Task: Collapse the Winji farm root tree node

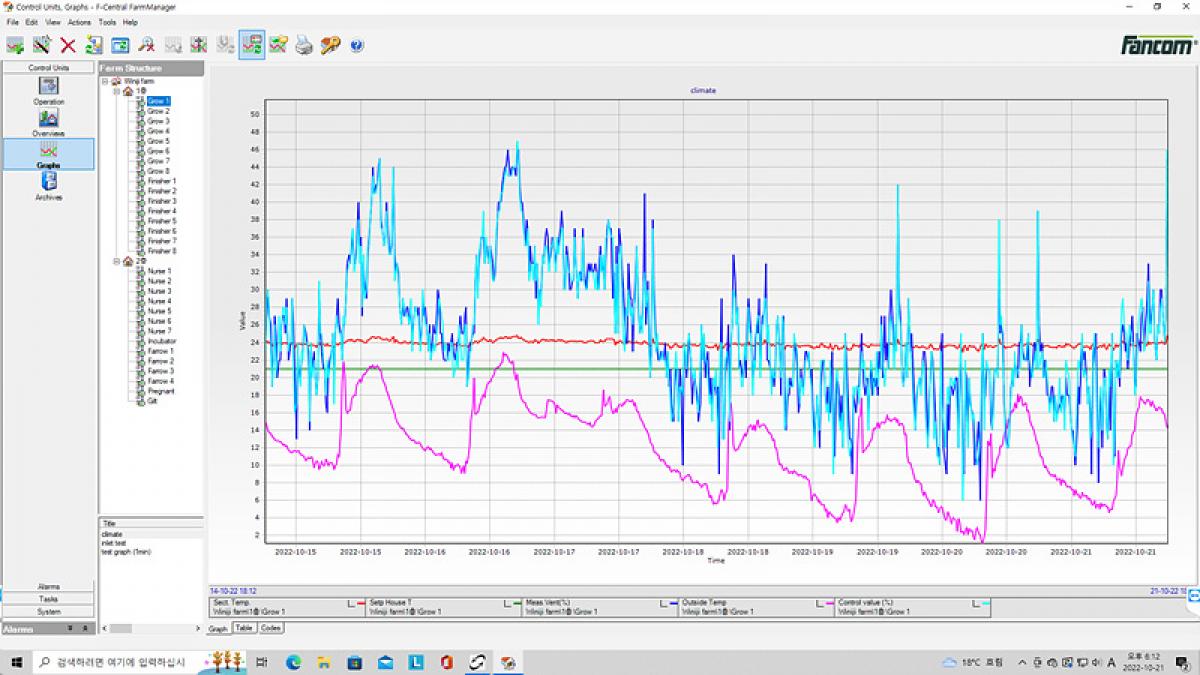Action: (x=105, y=81)
